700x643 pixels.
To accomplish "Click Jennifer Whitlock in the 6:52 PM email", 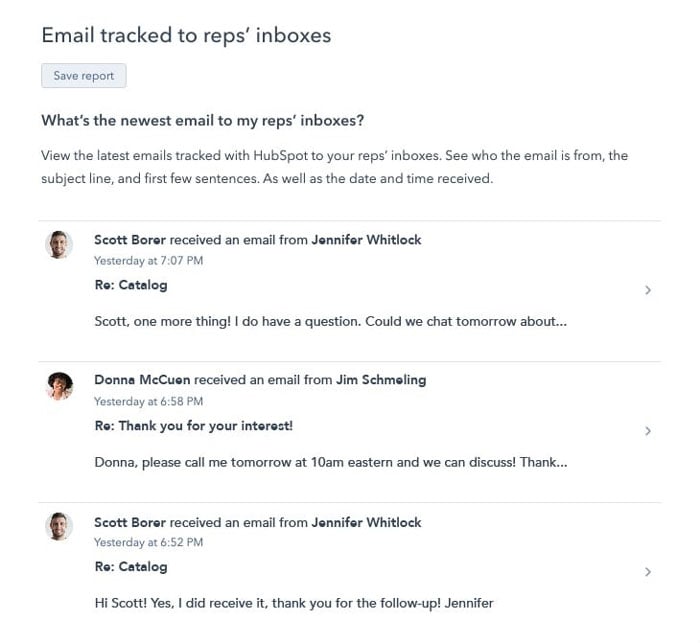I will (x=366, y=522).
